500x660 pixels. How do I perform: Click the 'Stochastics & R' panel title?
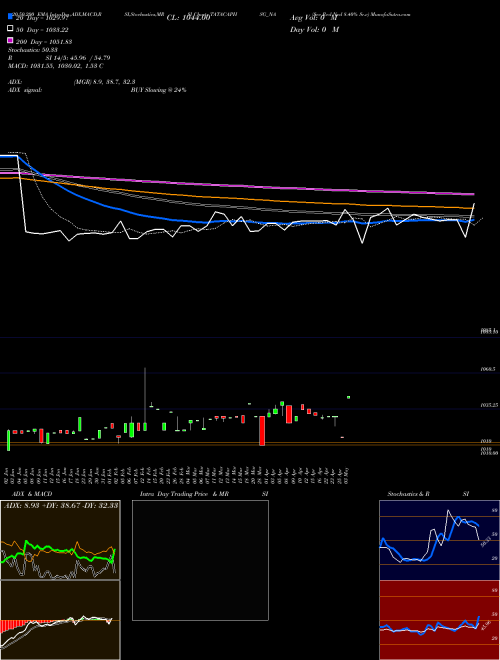(409, 494)
